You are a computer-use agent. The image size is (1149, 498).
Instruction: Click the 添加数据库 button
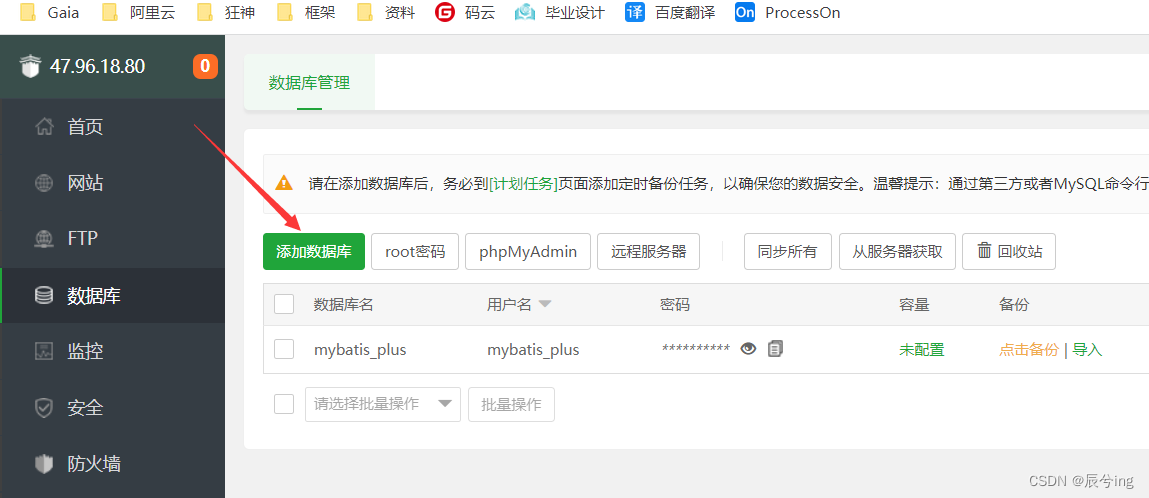point(314,252)
